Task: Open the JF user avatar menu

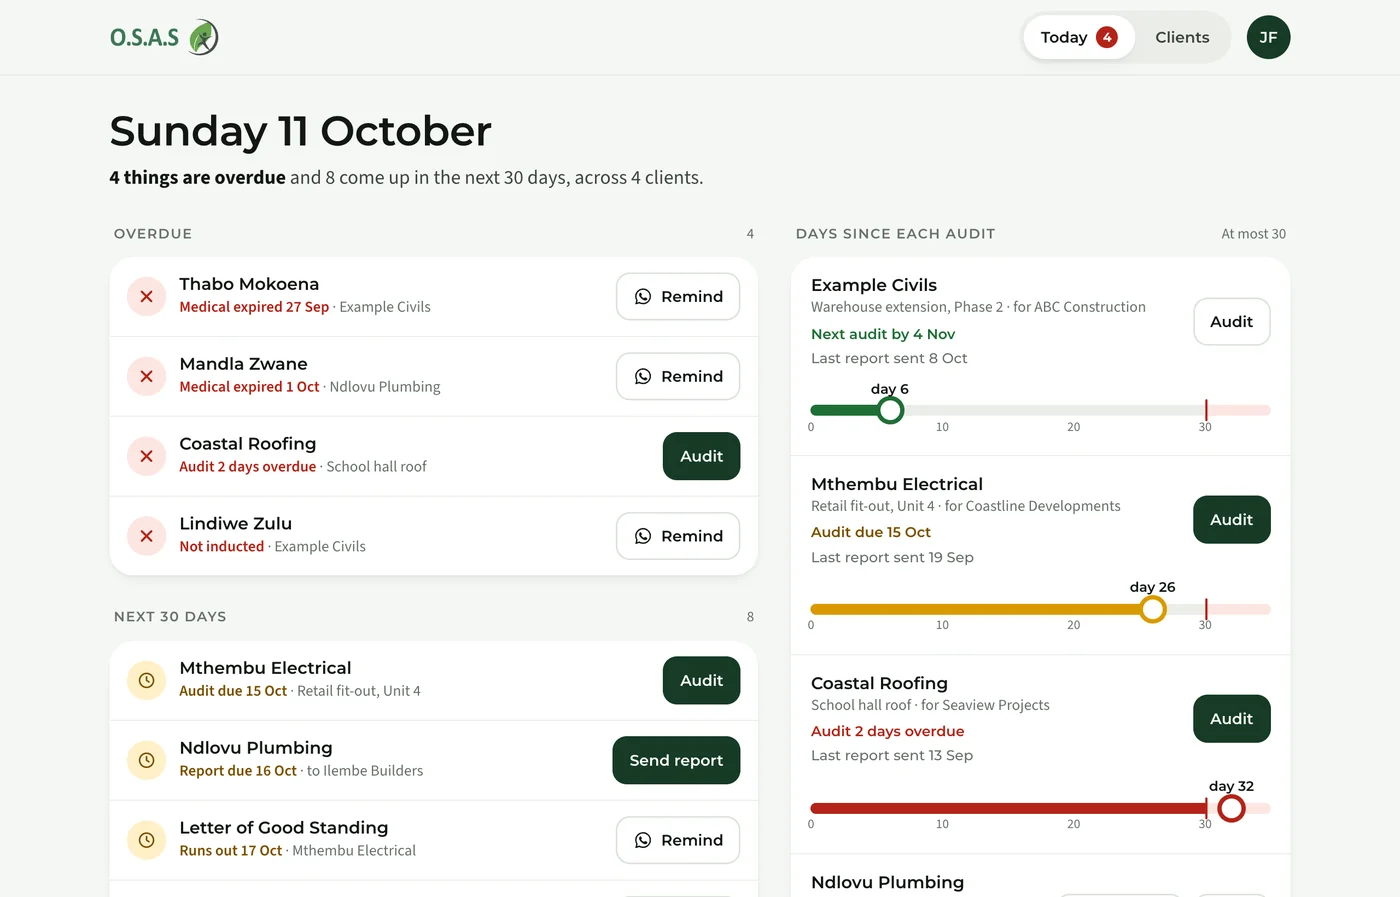Action: (x=1268, y=37)
